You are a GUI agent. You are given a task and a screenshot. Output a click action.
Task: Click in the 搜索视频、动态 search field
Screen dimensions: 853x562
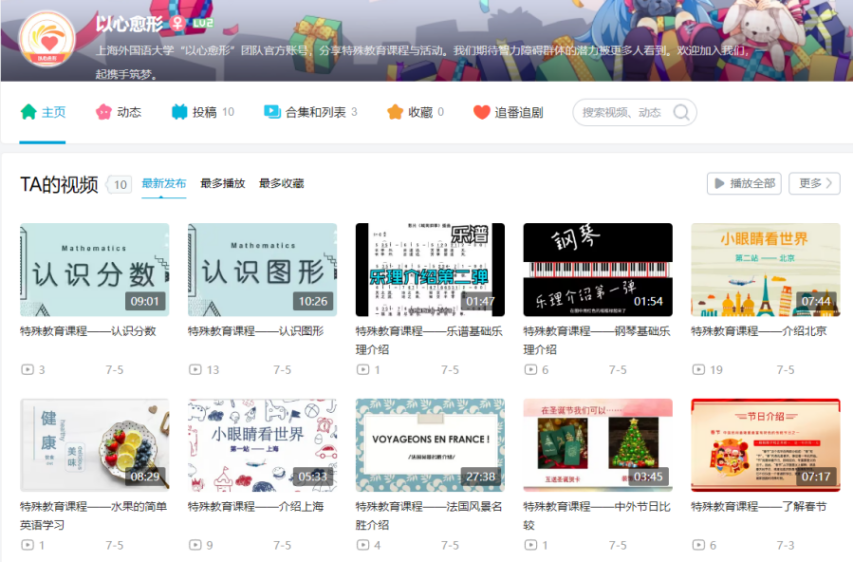click(620, 112)
